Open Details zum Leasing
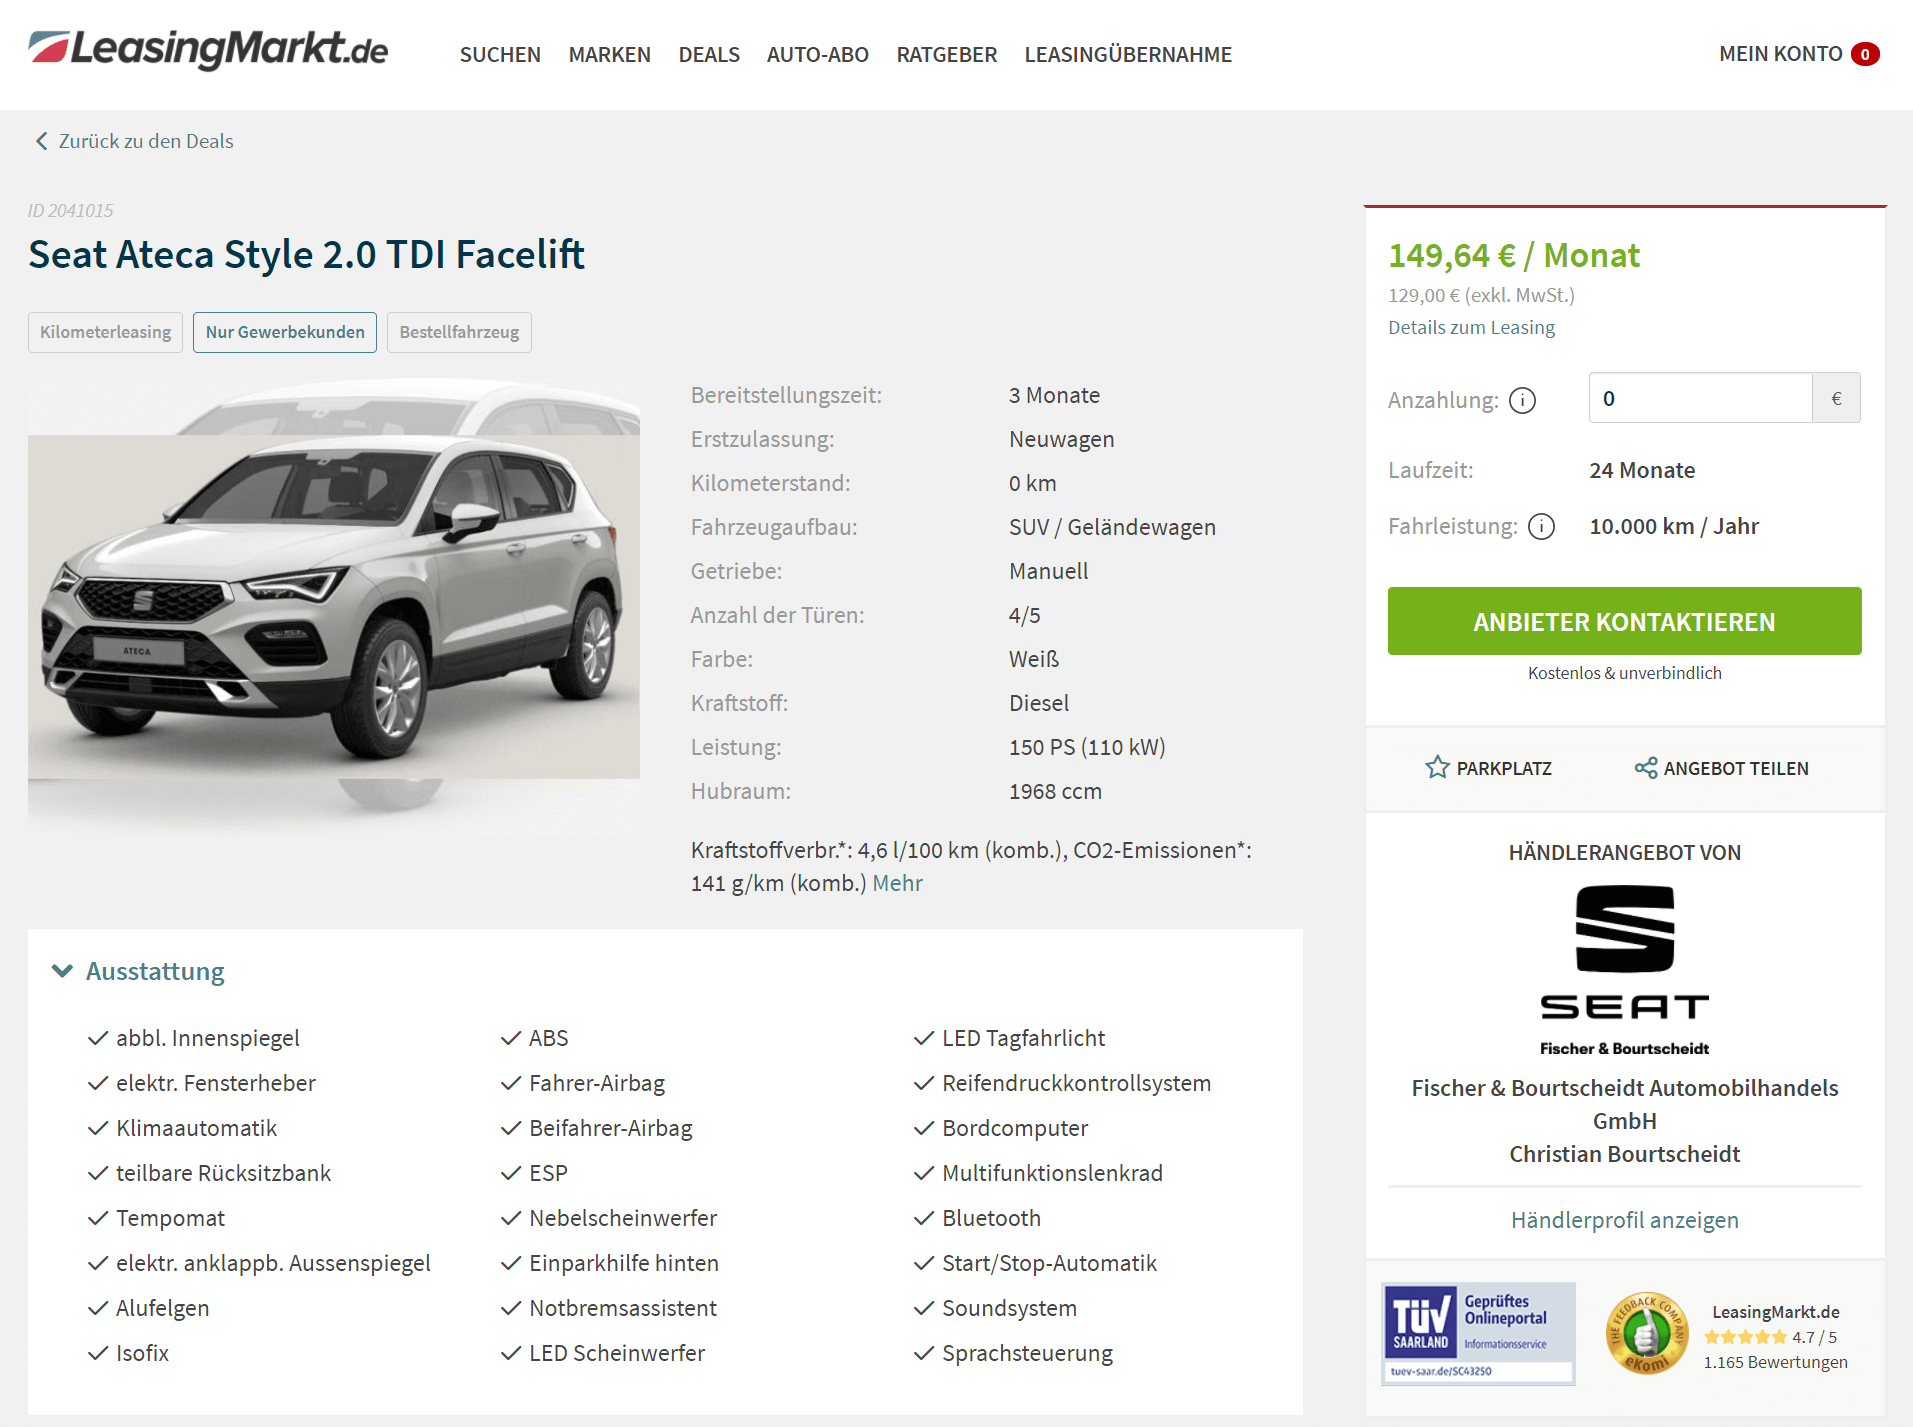 (x=1471, y=327)
